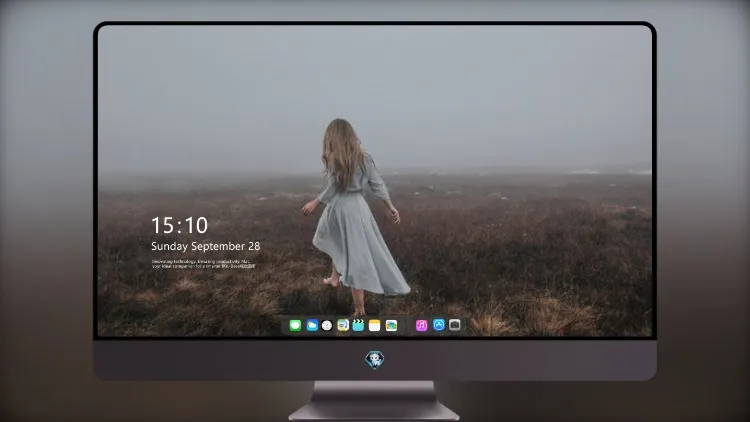The height and width of the screenshot is (422, 750).
Task: Open the green Messages app in dock
Action: tap(295, 325)
